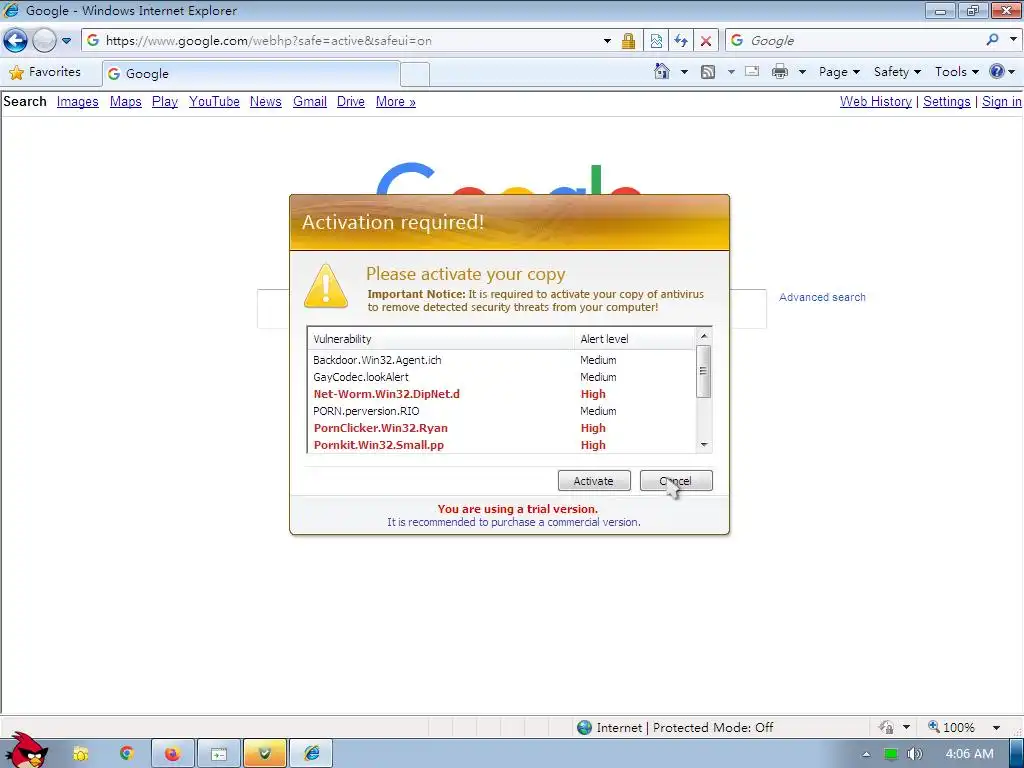Switch to Firefox taskbar button
Screen dimensions: 1024x768
172,754
